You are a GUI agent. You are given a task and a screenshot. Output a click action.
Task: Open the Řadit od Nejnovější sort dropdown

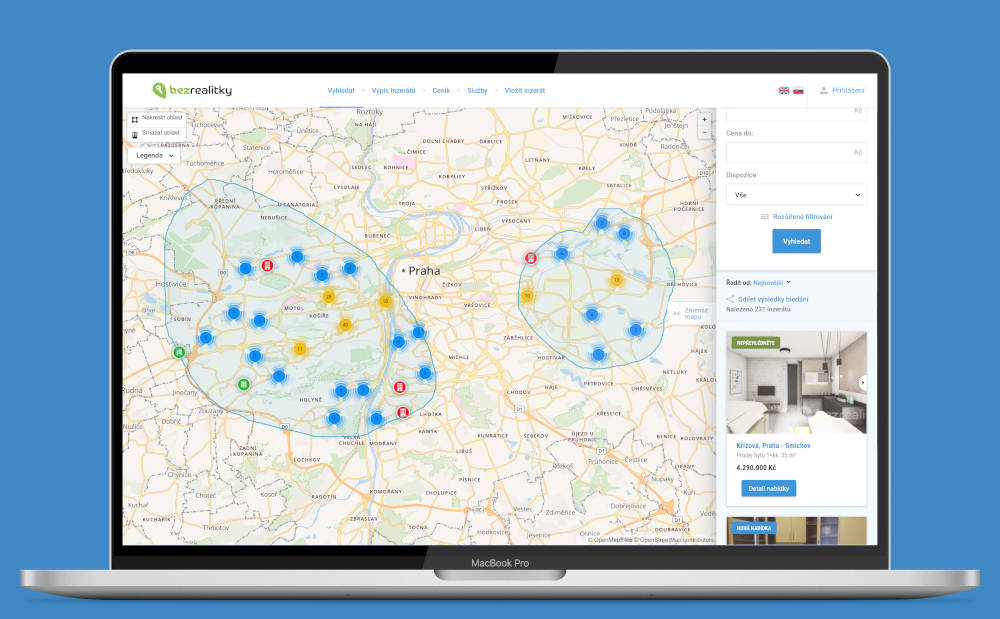(x=772, y=282)
